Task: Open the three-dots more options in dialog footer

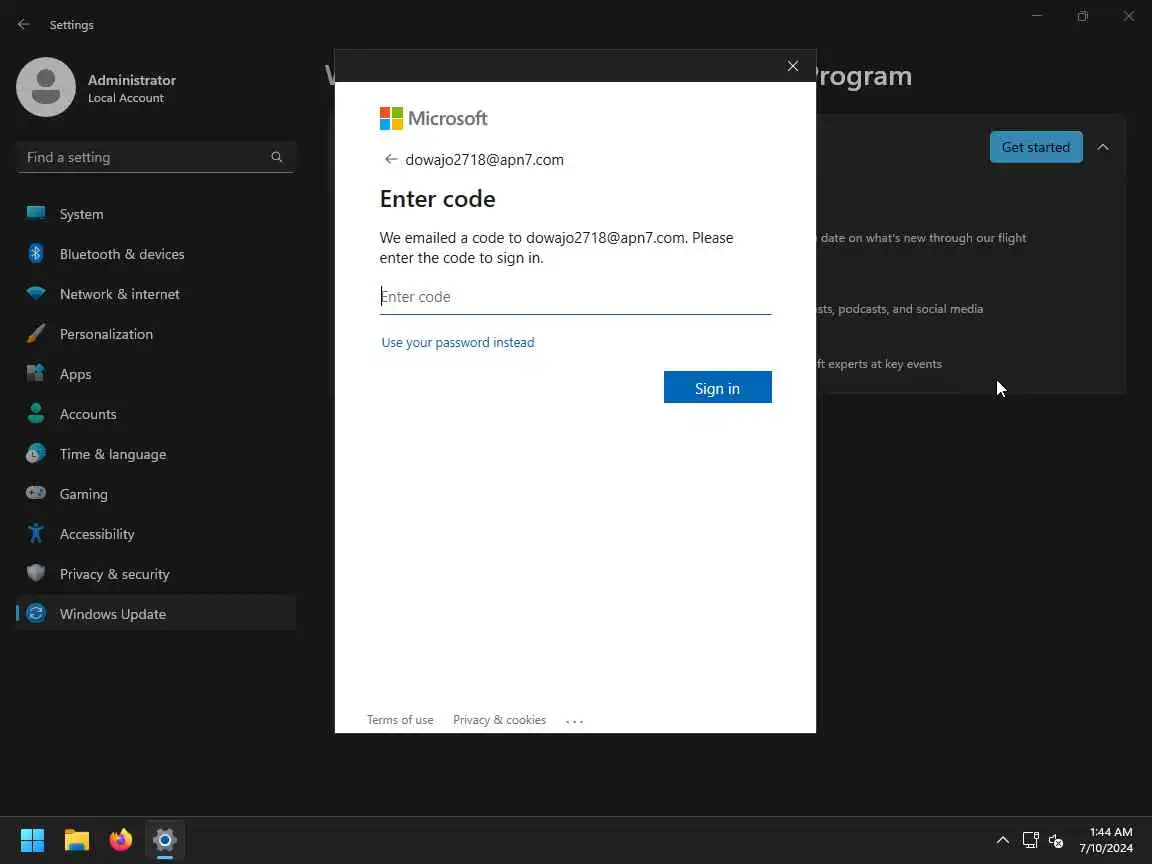Action: 575,721
